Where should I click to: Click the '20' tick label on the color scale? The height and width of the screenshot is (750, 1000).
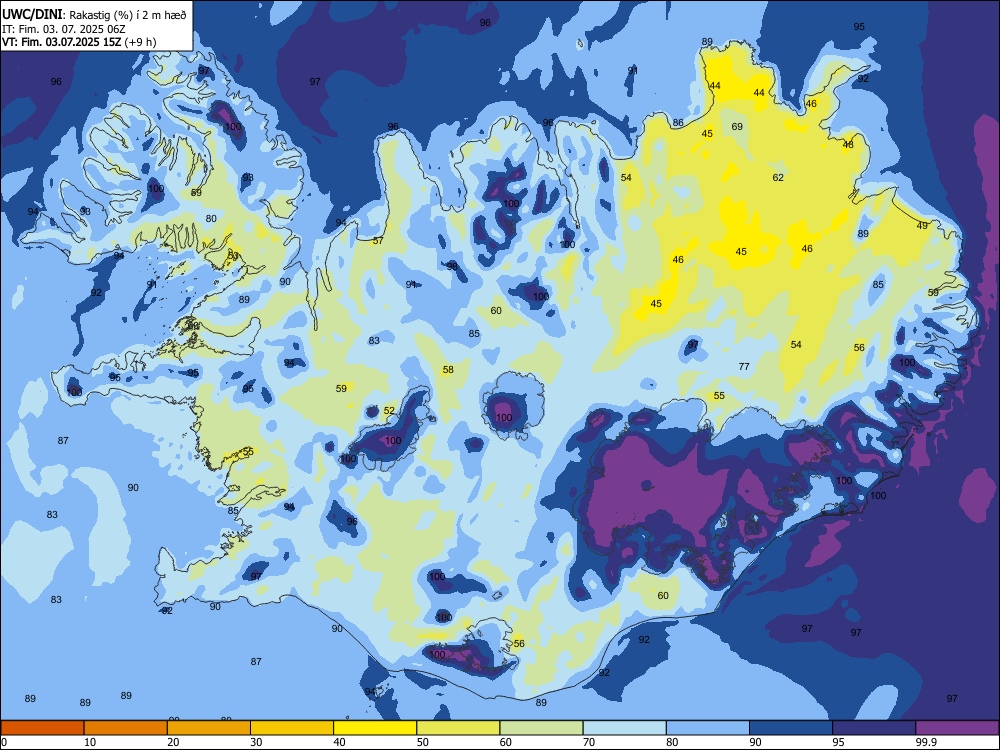173,742
